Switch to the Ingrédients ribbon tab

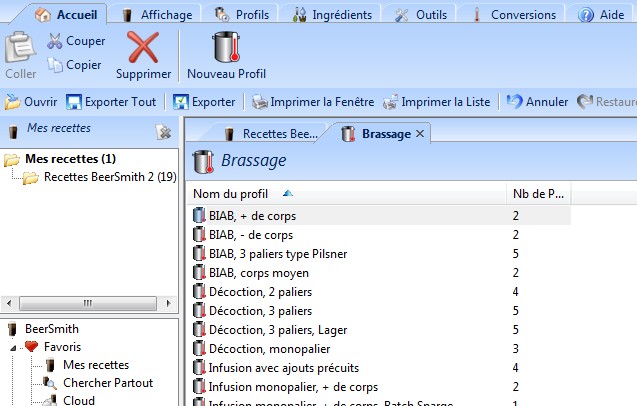(333, 15)
